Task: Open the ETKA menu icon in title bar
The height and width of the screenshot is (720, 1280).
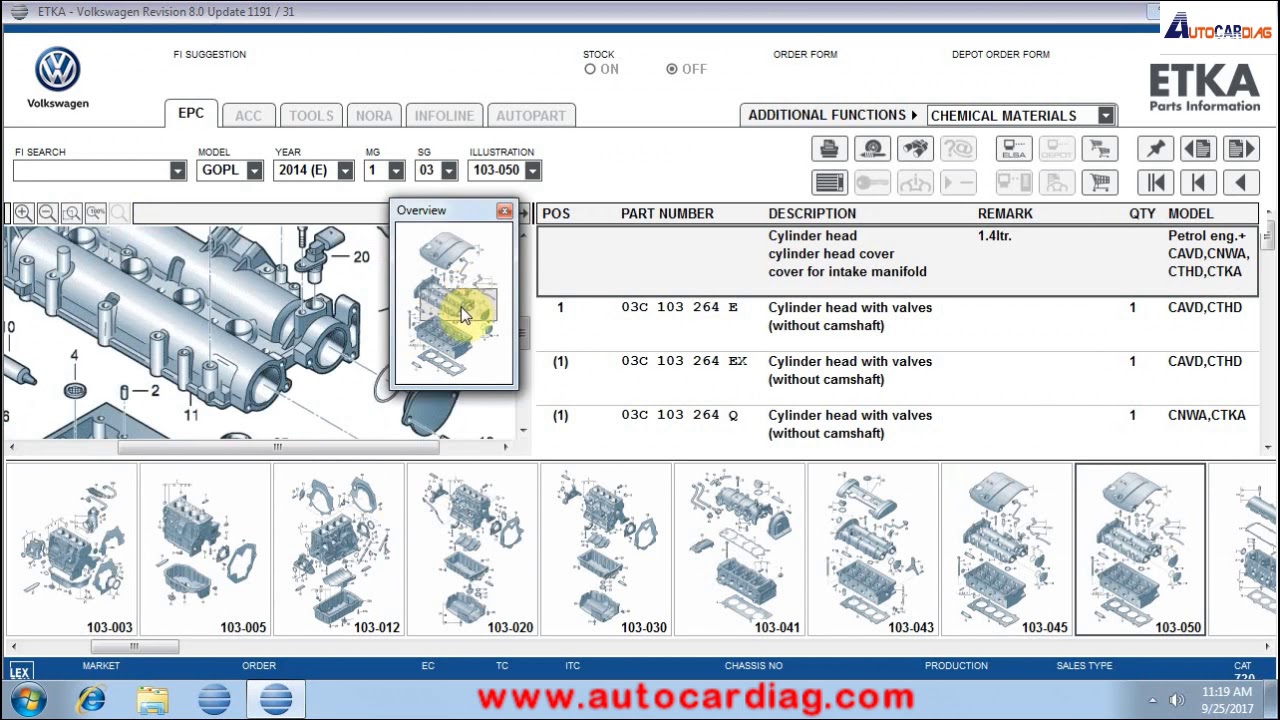Action: [19, 12]
